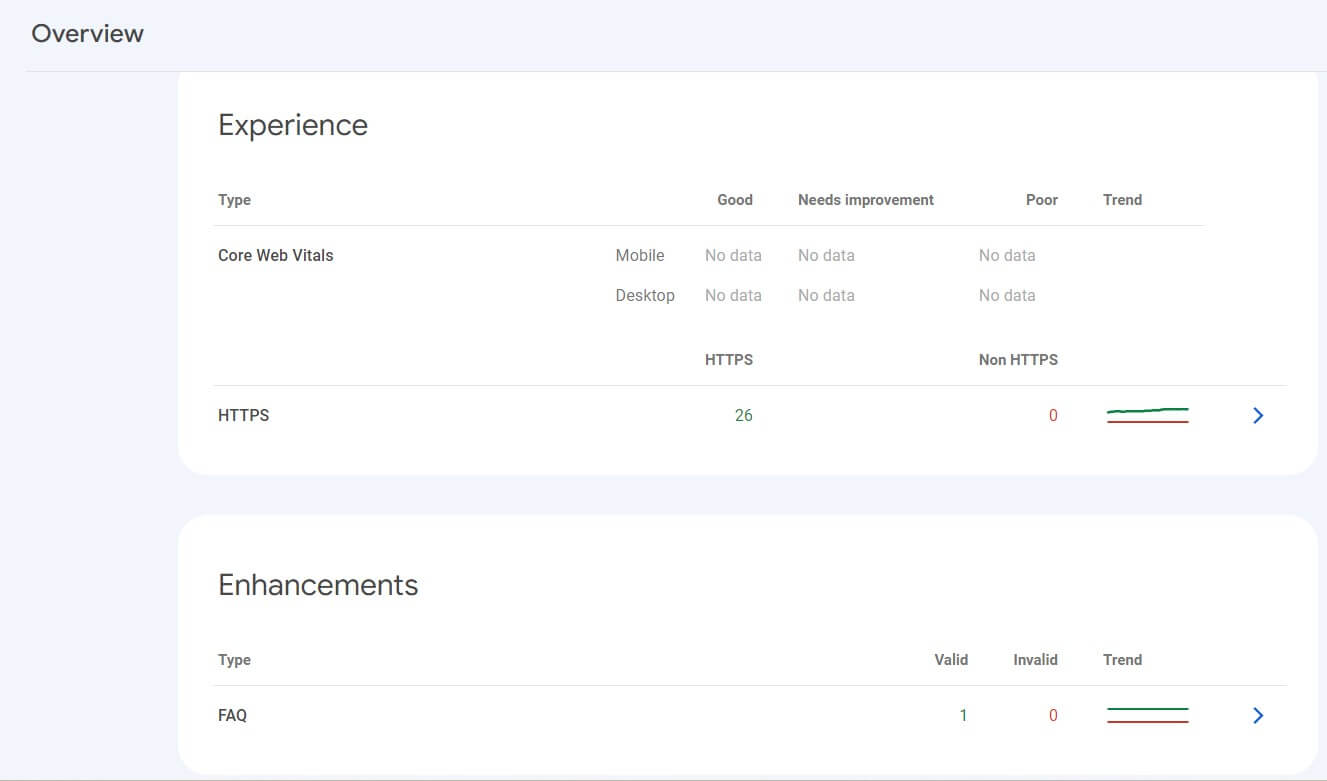Select the green HTTPS count of 26
This screenshot has width=1327, height=781.
click(744, 415)
